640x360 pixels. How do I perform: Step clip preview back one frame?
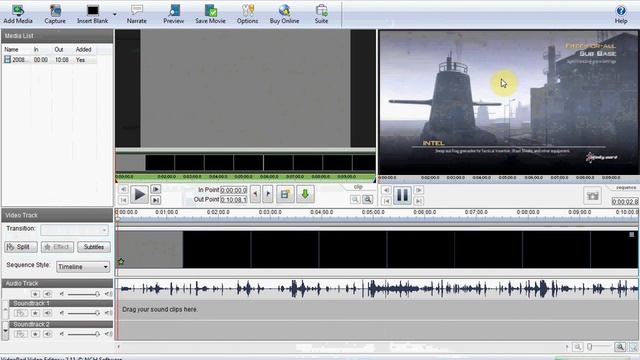123,189
